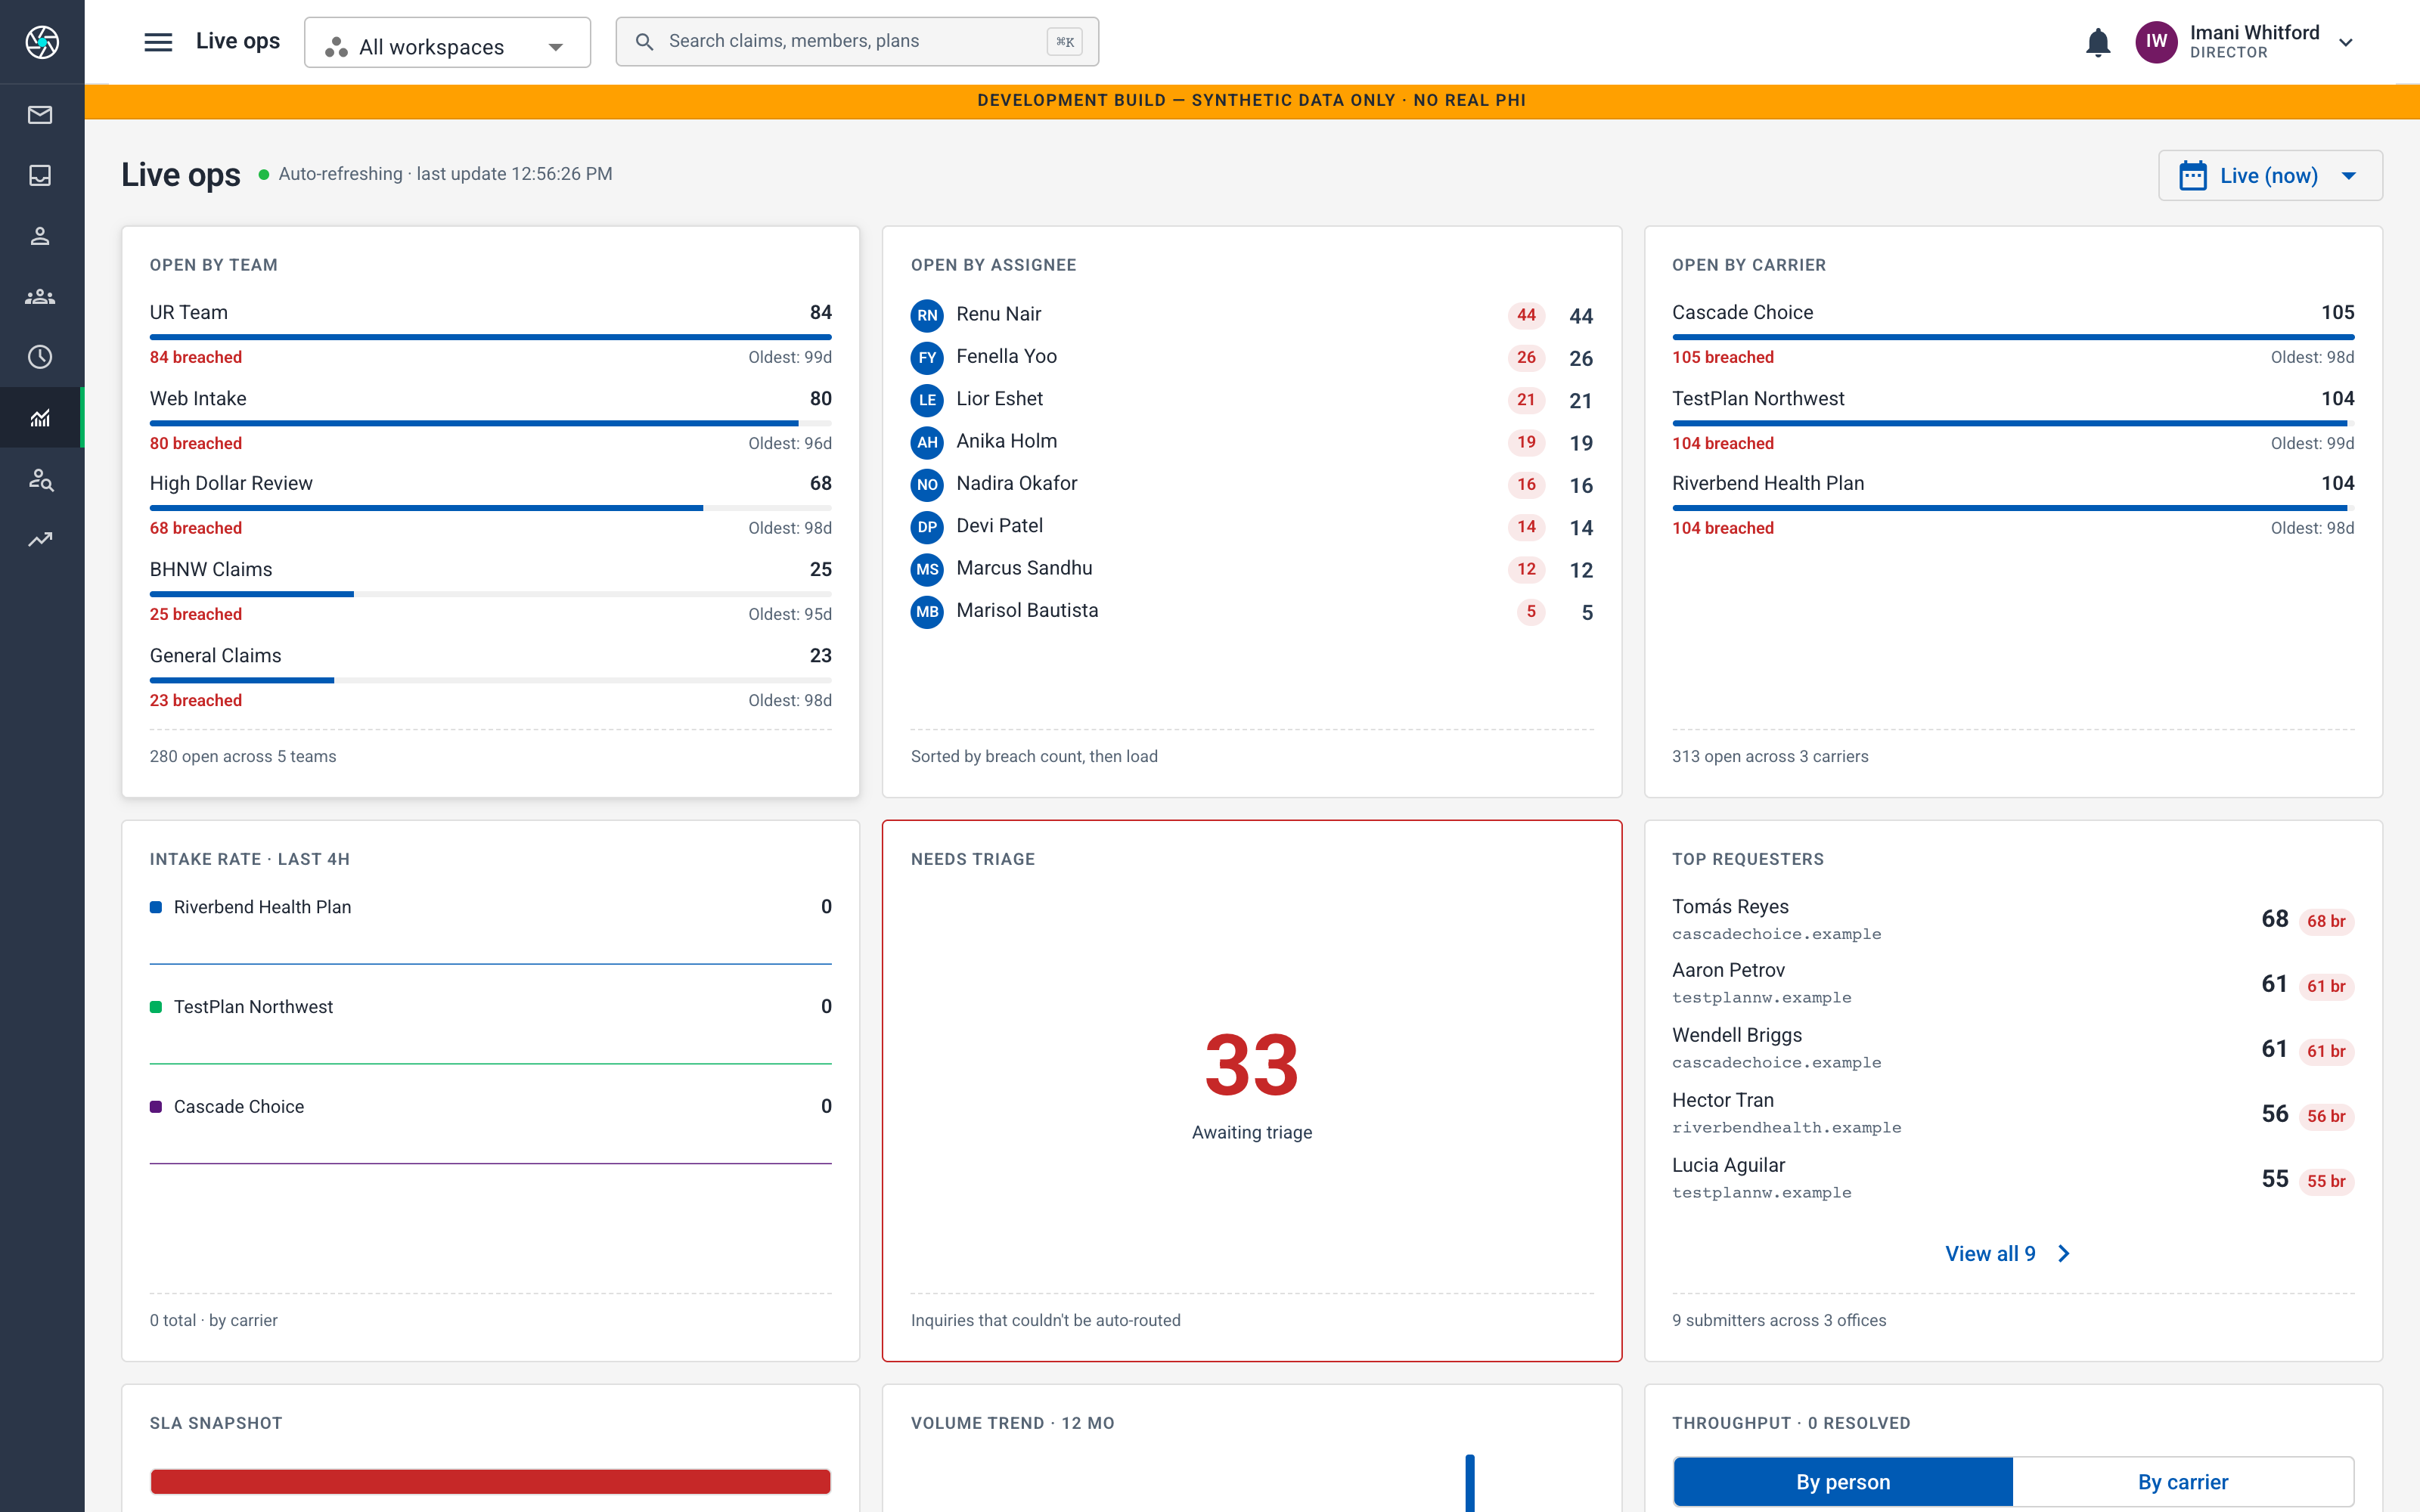Click the 33 awaiting triage count

tap(1252, 1065)
